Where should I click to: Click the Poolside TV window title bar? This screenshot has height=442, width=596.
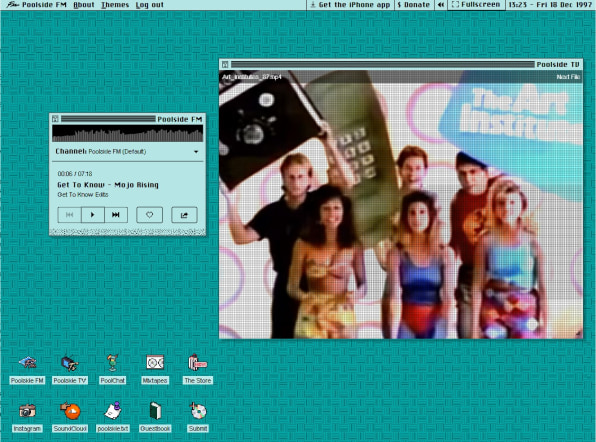[x=401, y=65]
